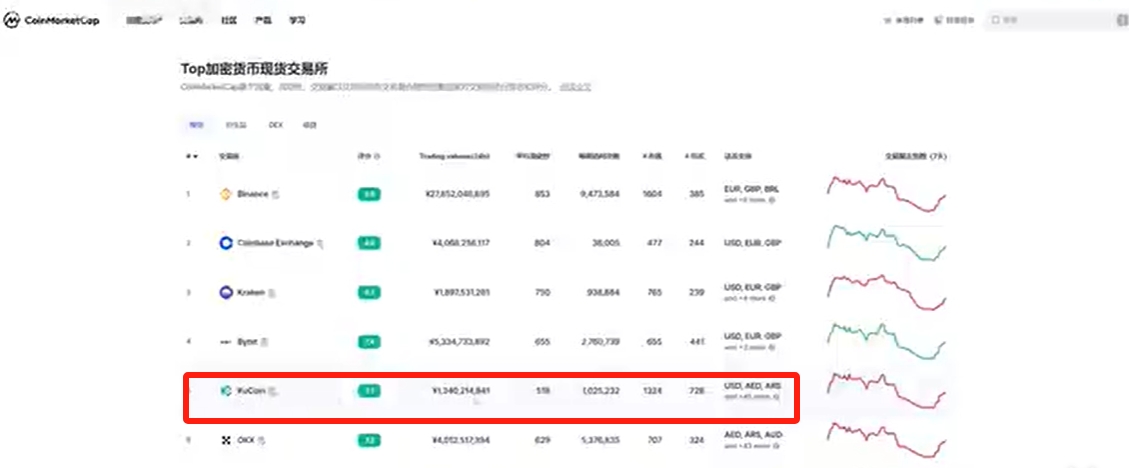Select the fourth tab after DEX
Image resolution: width=1129 pixels, height=468 pixels.
coord(310,125)
